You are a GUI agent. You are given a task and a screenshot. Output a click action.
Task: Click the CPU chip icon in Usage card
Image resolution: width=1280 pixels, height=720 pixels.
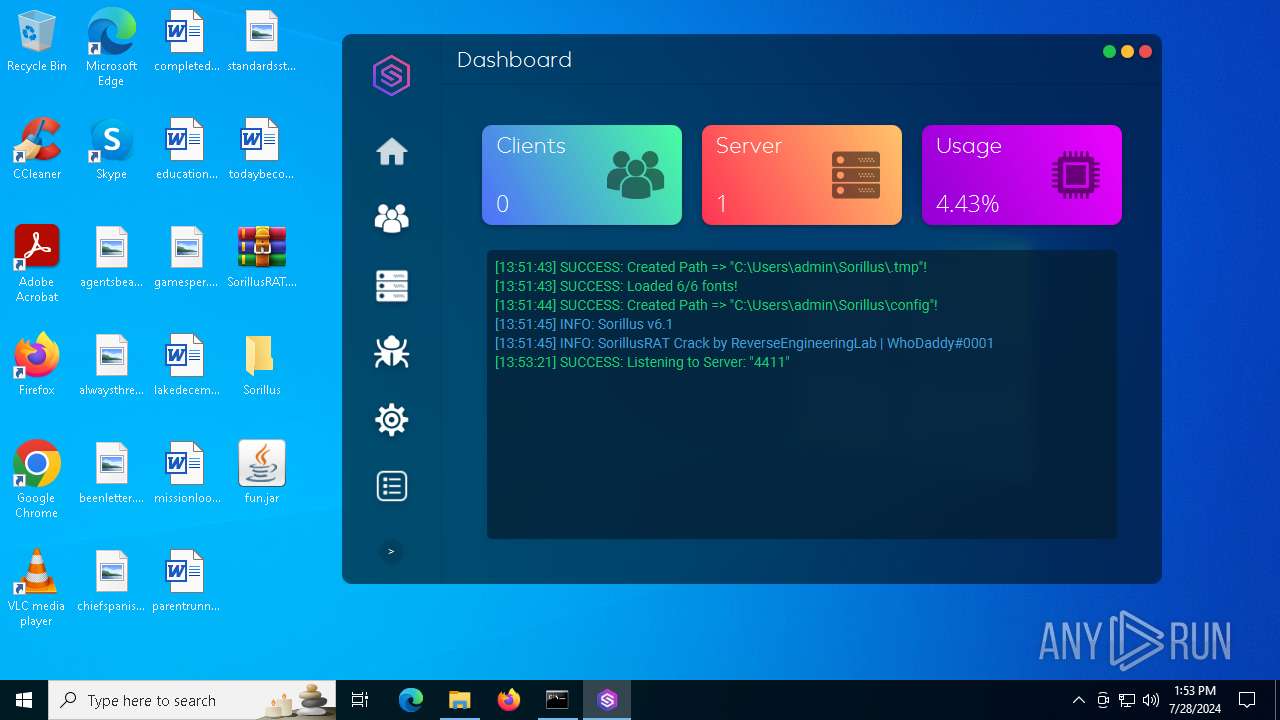[1076, 175]
